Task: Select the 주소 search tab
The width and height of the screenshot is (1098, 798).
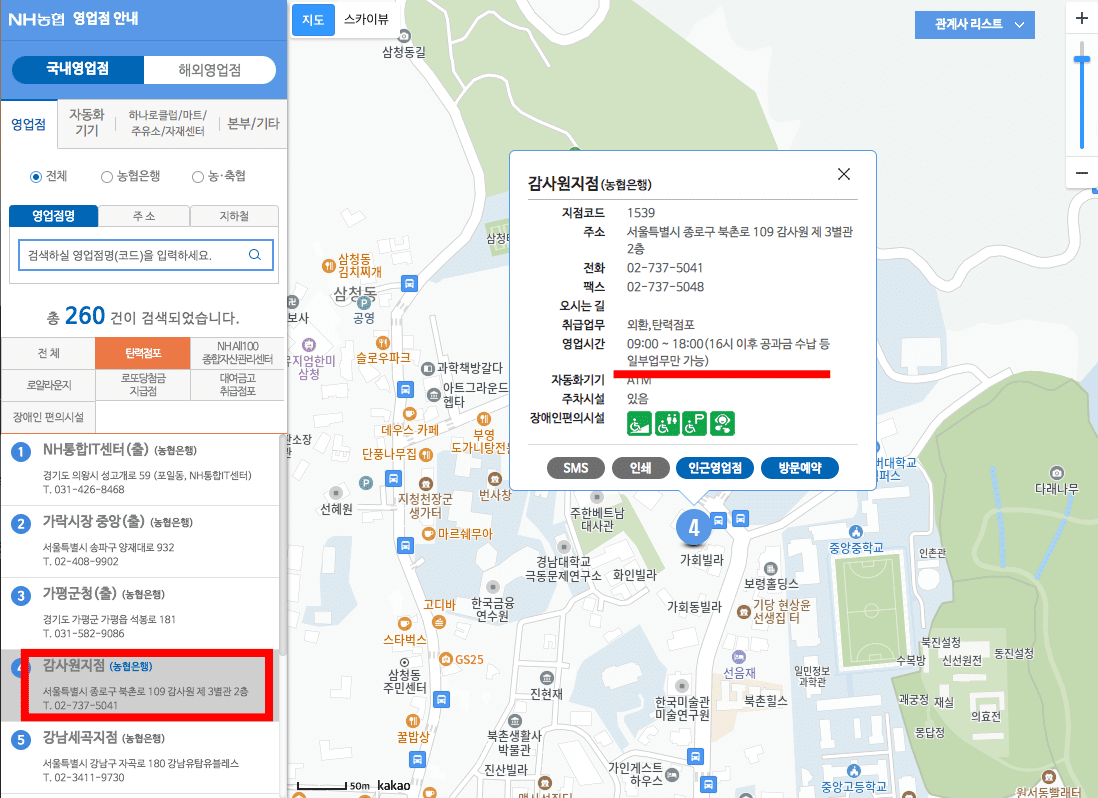Action: point(144,216)
